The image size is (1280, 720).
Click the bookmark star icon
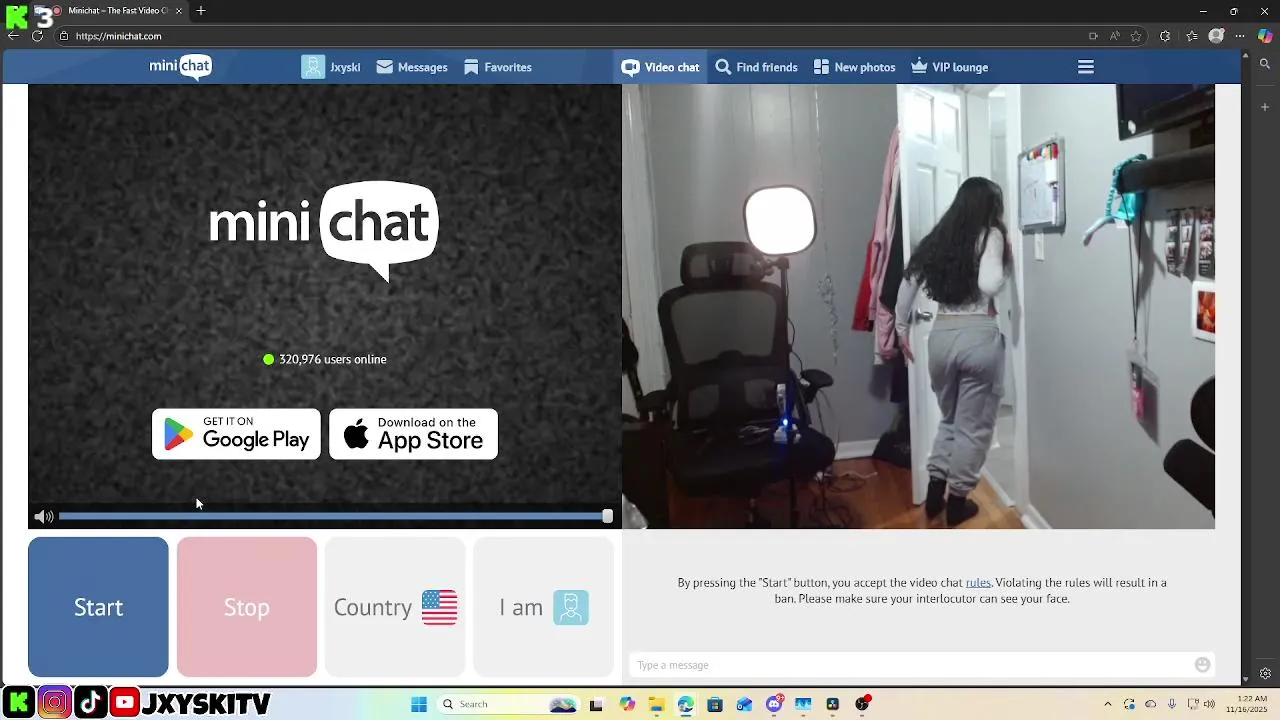pos(1136,36)
